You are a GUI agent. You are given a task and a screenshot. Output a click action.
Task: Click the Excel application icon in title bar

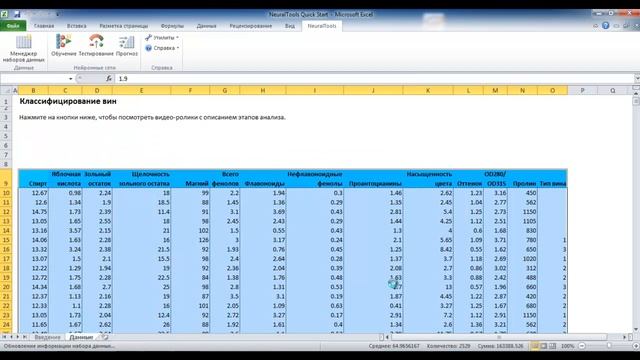(4, 14)
